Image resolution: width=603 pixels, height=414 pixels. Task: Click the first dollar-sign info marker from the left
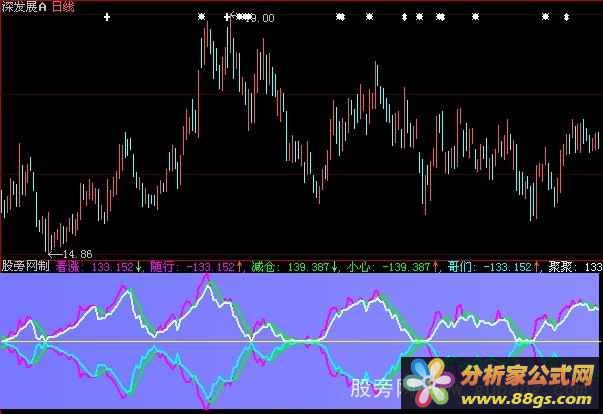click(x=404, y=17)
